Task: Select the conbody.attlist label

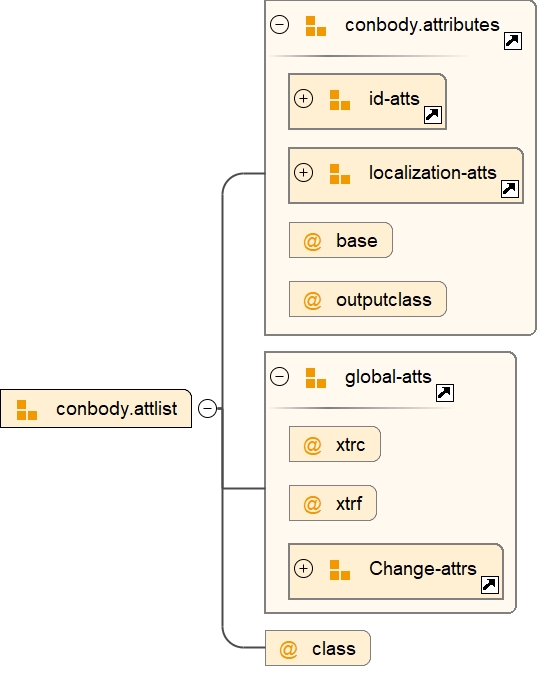Action: (x=116, y=409)
